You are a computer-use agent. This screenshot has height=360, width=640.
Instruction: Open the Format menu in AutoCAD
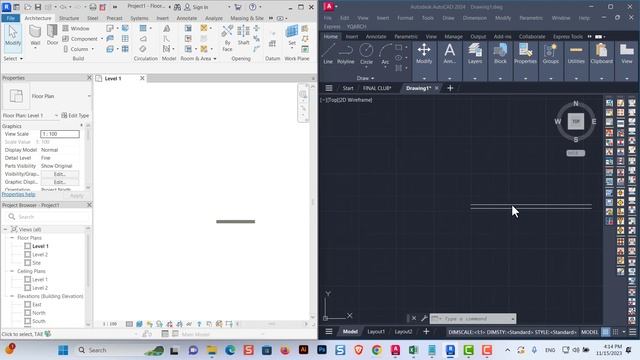tap(405, 18)
